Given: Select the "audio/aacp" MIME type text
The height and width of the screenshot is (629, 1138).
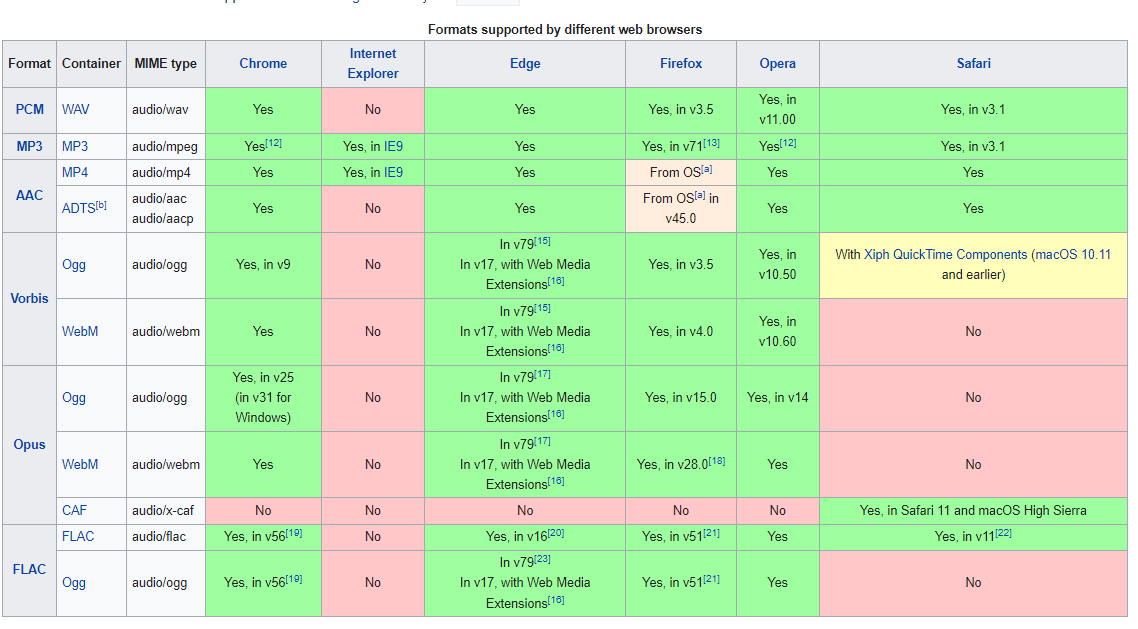Looking at the screenshot, I should (163, 218).
